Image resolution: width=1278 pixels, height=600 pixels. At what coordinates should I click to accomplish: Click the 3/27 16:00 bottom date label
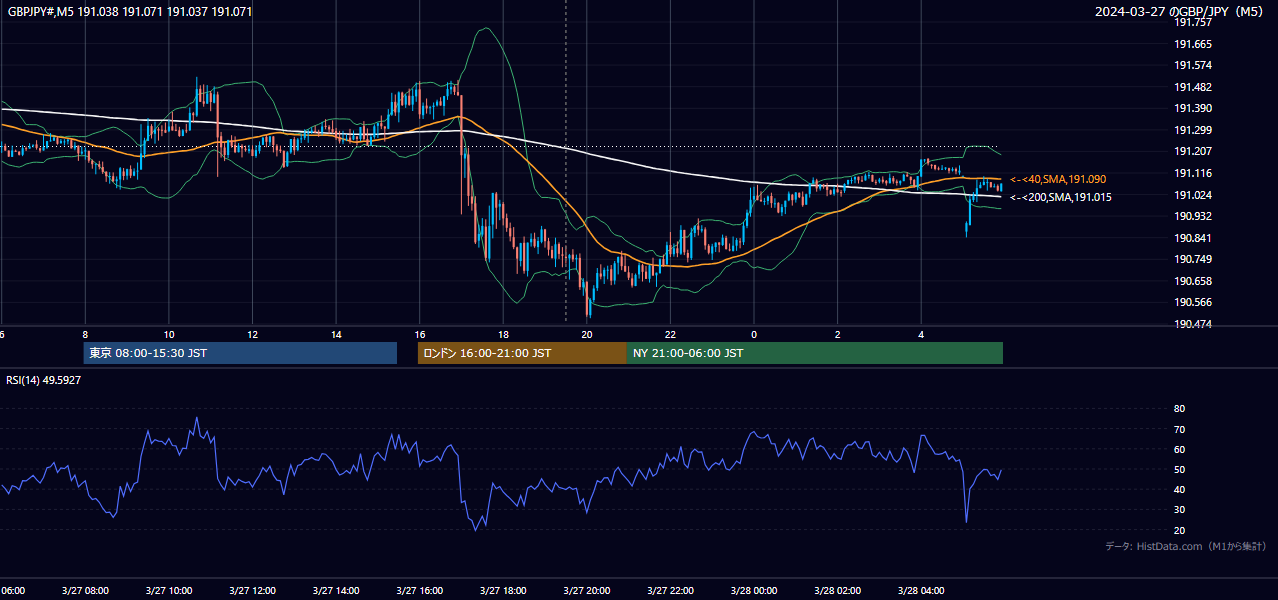pyautogui.click(x=420, y=591)
